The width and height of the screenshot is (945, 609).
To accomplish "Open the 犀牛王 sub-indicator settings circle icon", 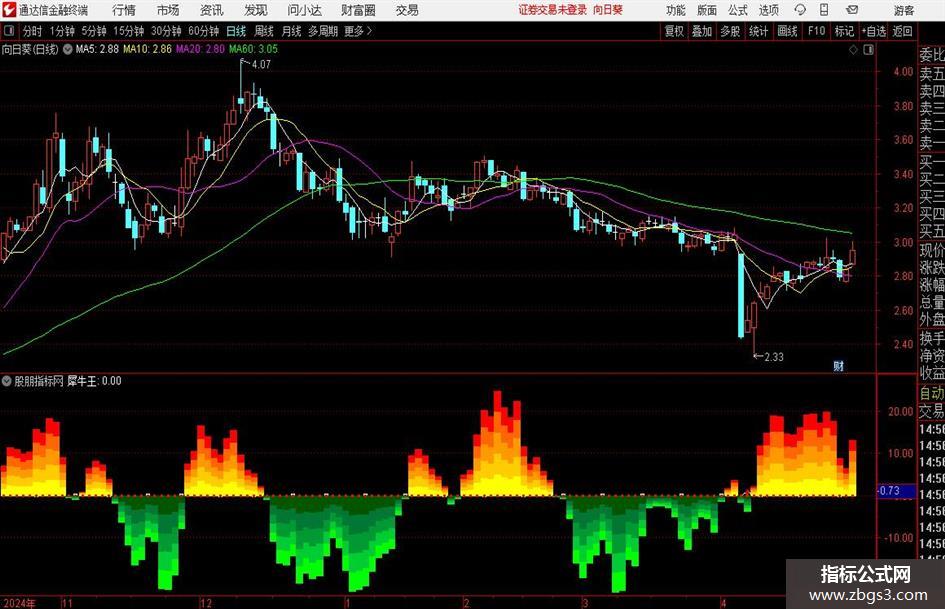I will tap(7, 381).
